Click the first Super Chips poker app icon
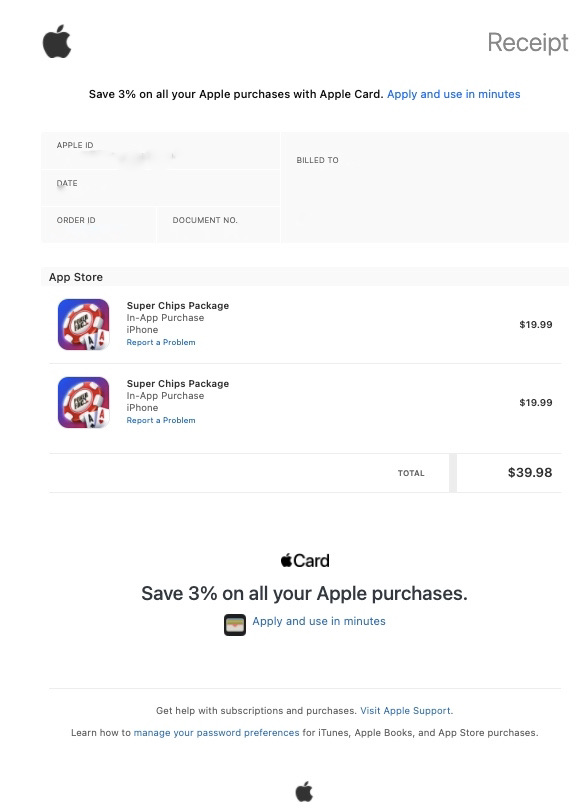This screenshot has height=810, width=586. coord(83,324)
